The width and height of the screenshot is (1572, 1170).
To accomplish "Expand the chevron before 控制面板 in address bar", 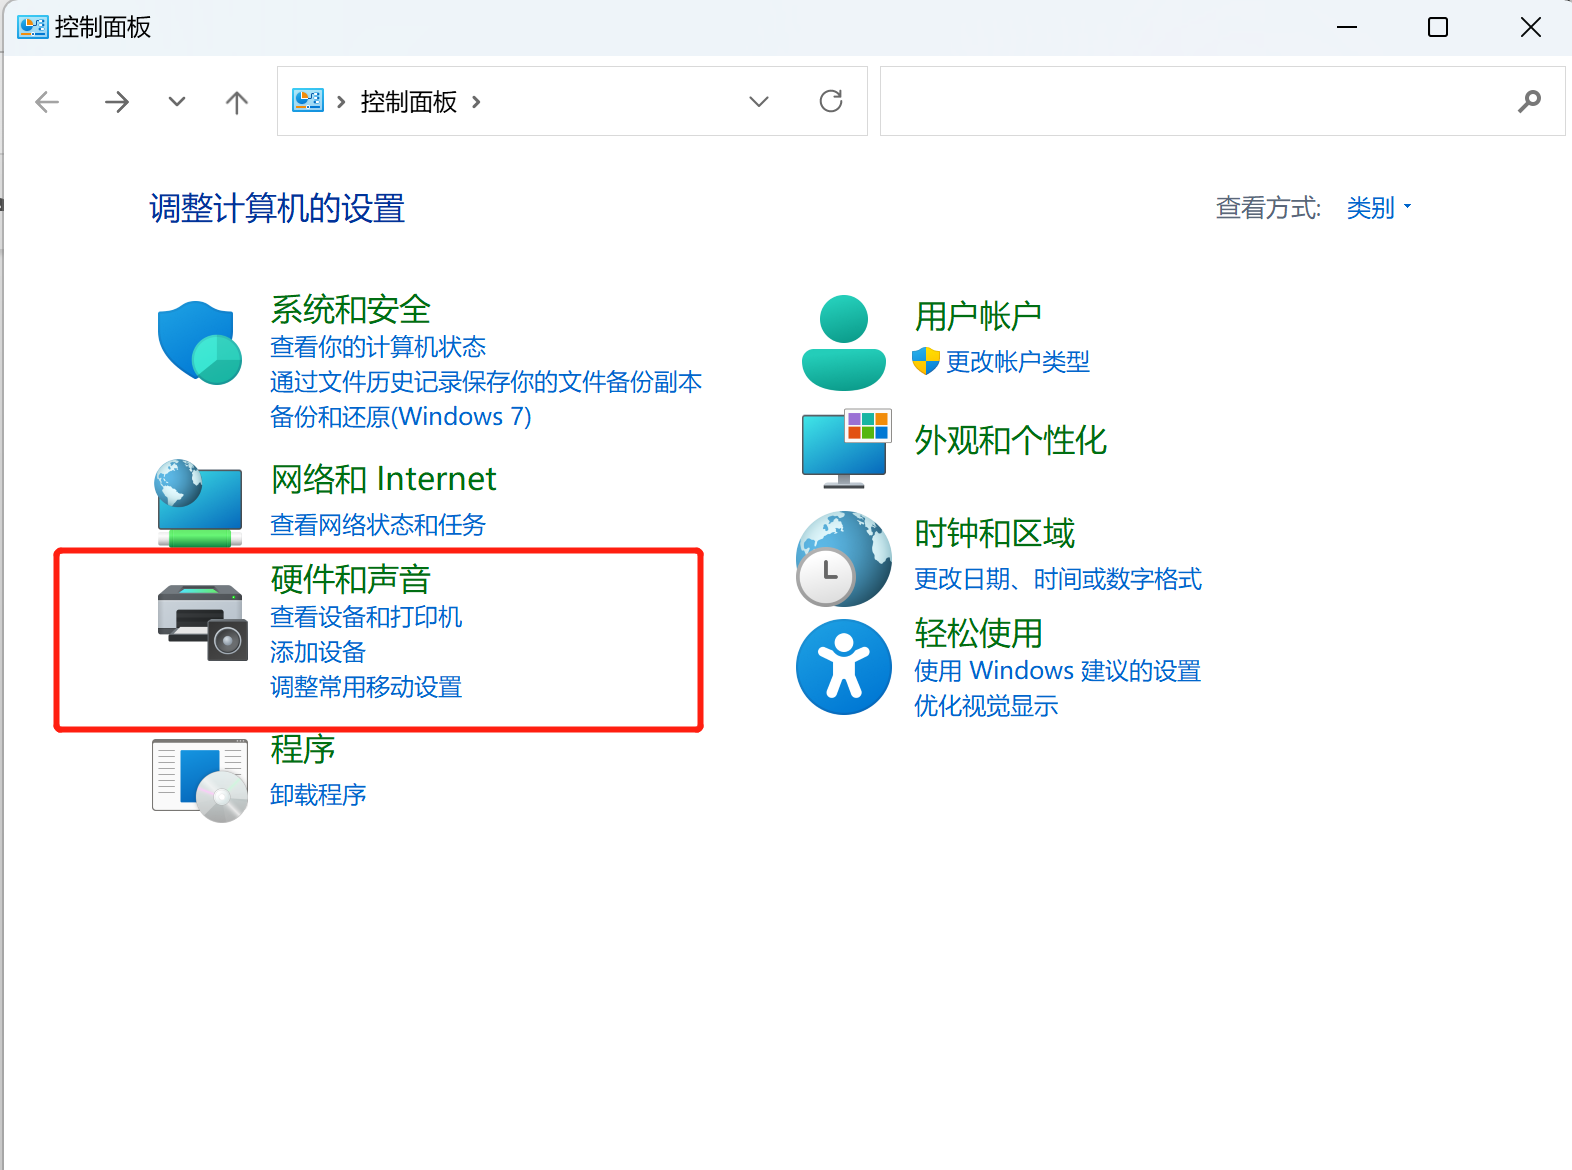I will (x=341, y=101).
